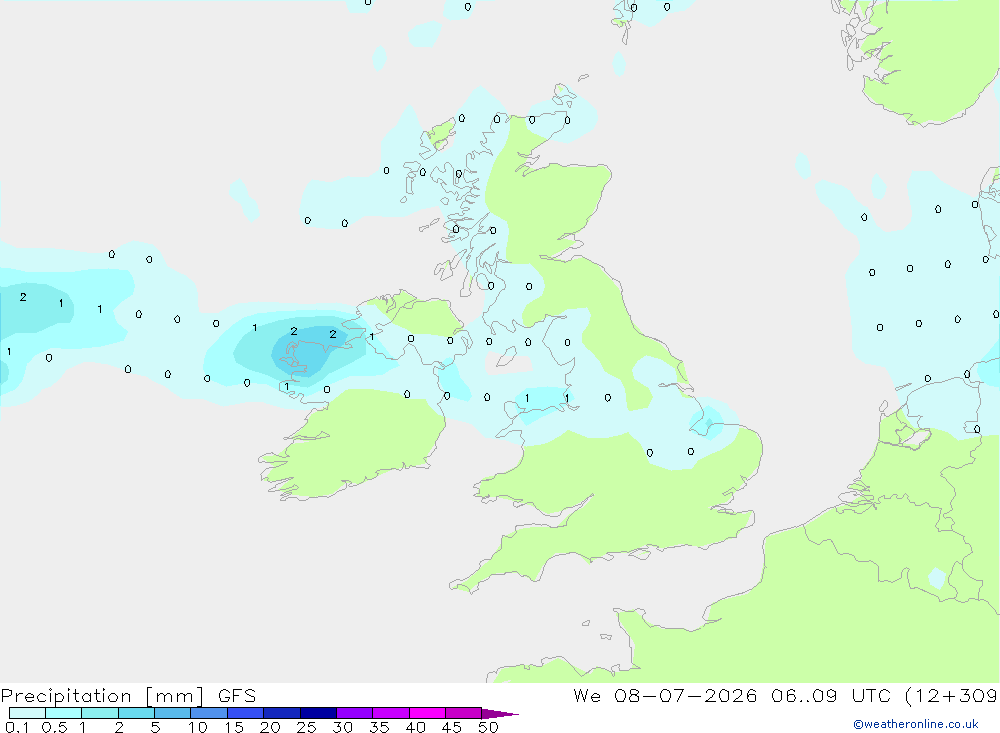Screen dimensions: 1000x733
Task: Select the 30–35 mm violet legend swatch
Action: [x=355, y=713]
